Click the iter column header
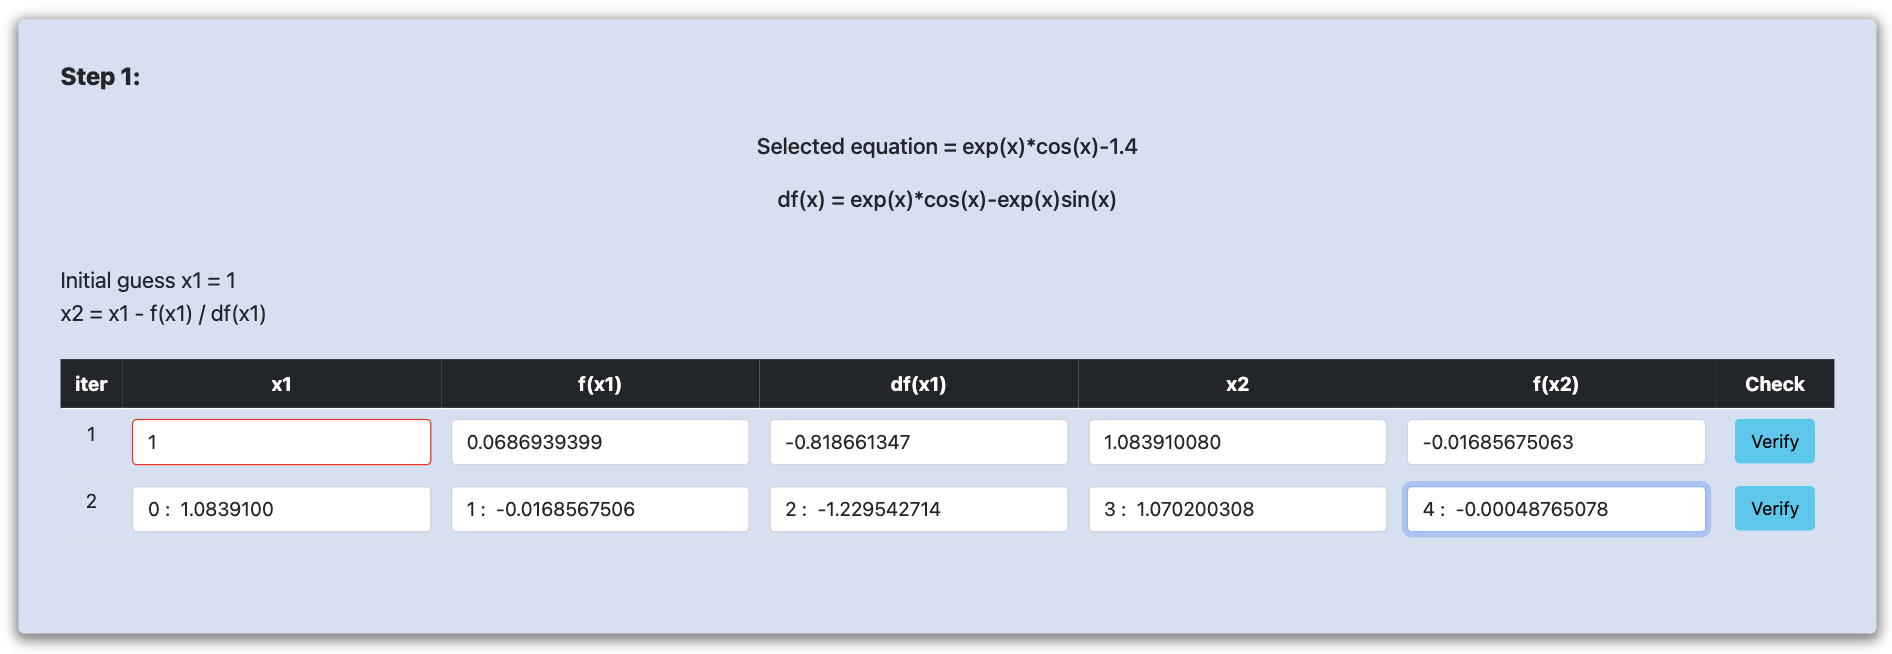Viewport: 1892px width, 654px height. coord(91,384)
